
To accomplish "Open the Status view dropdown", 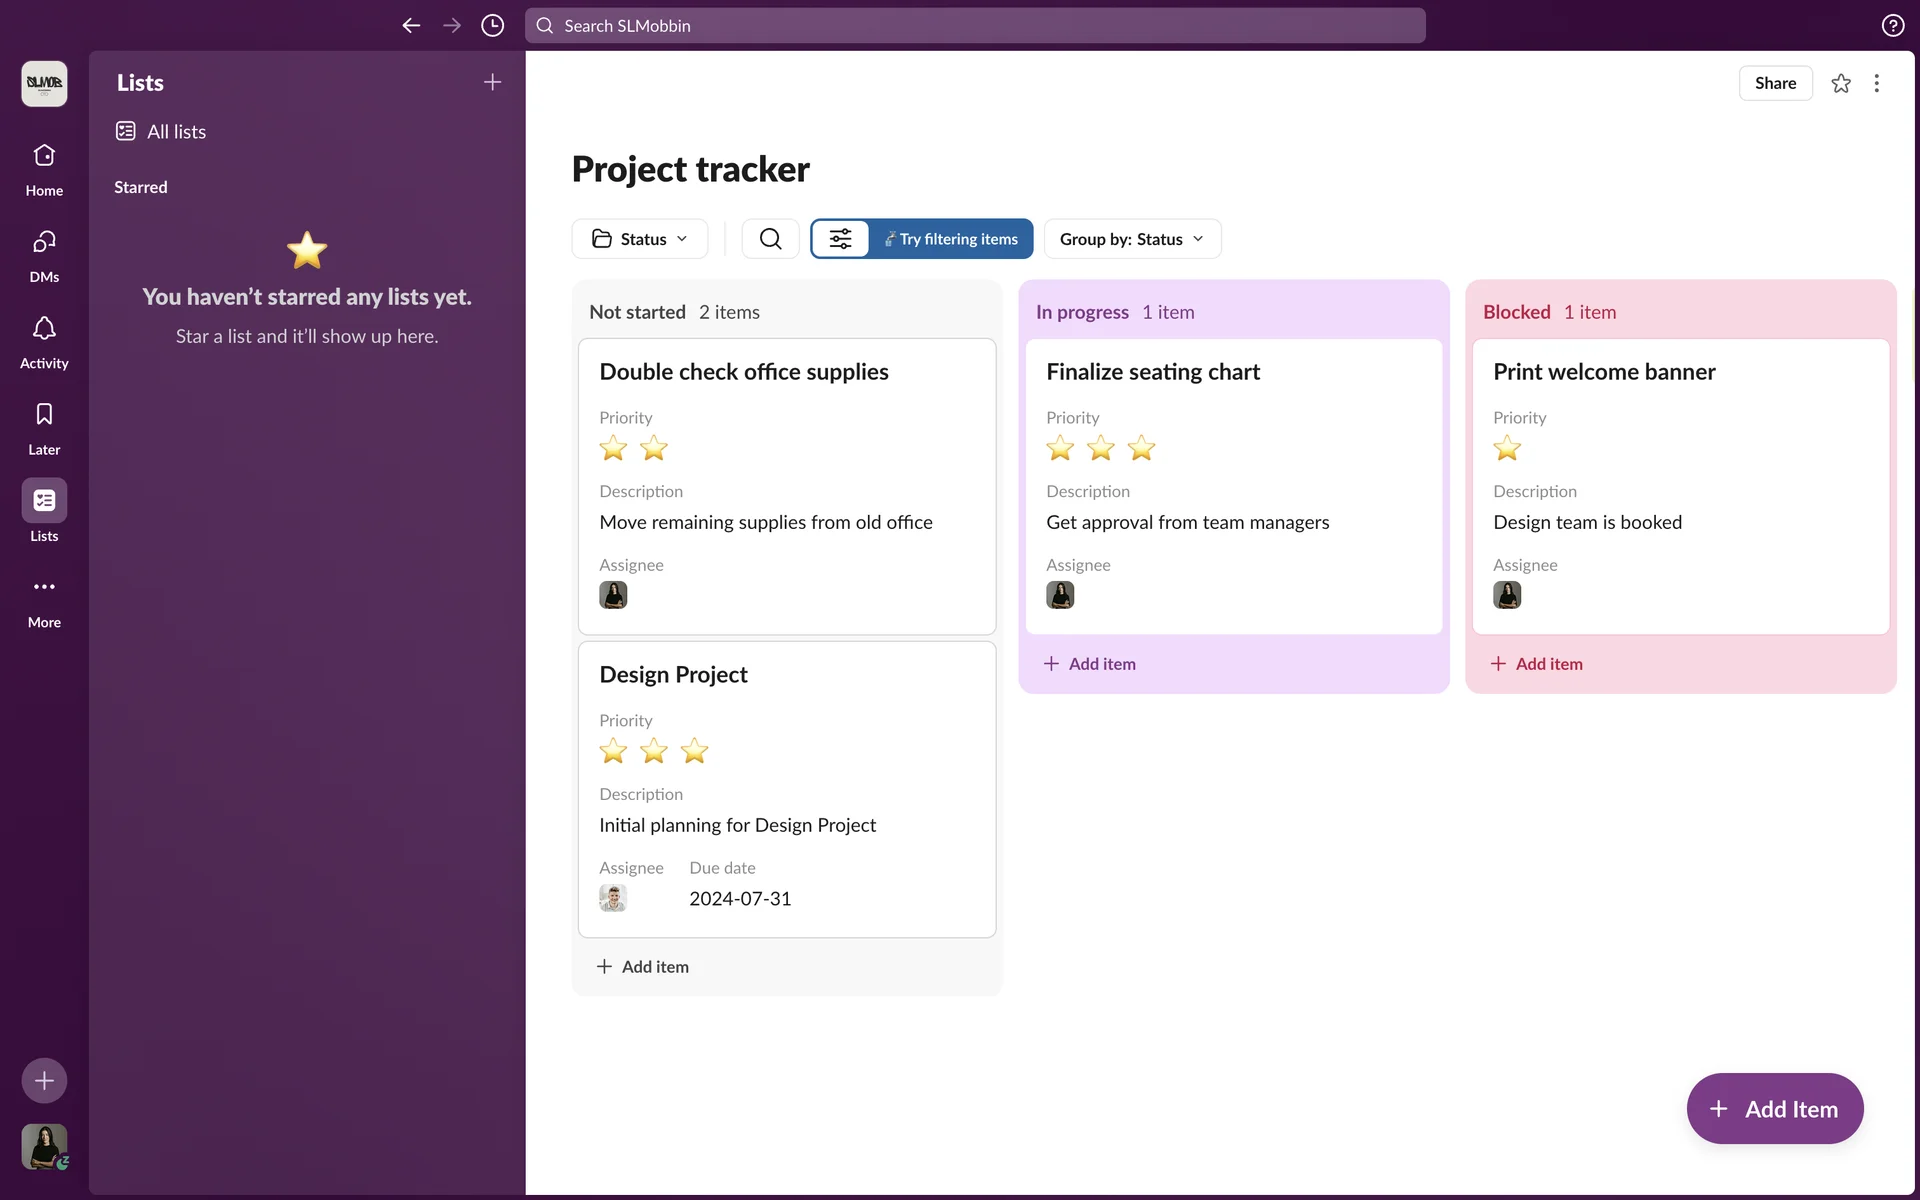I will tap(640, 239).
